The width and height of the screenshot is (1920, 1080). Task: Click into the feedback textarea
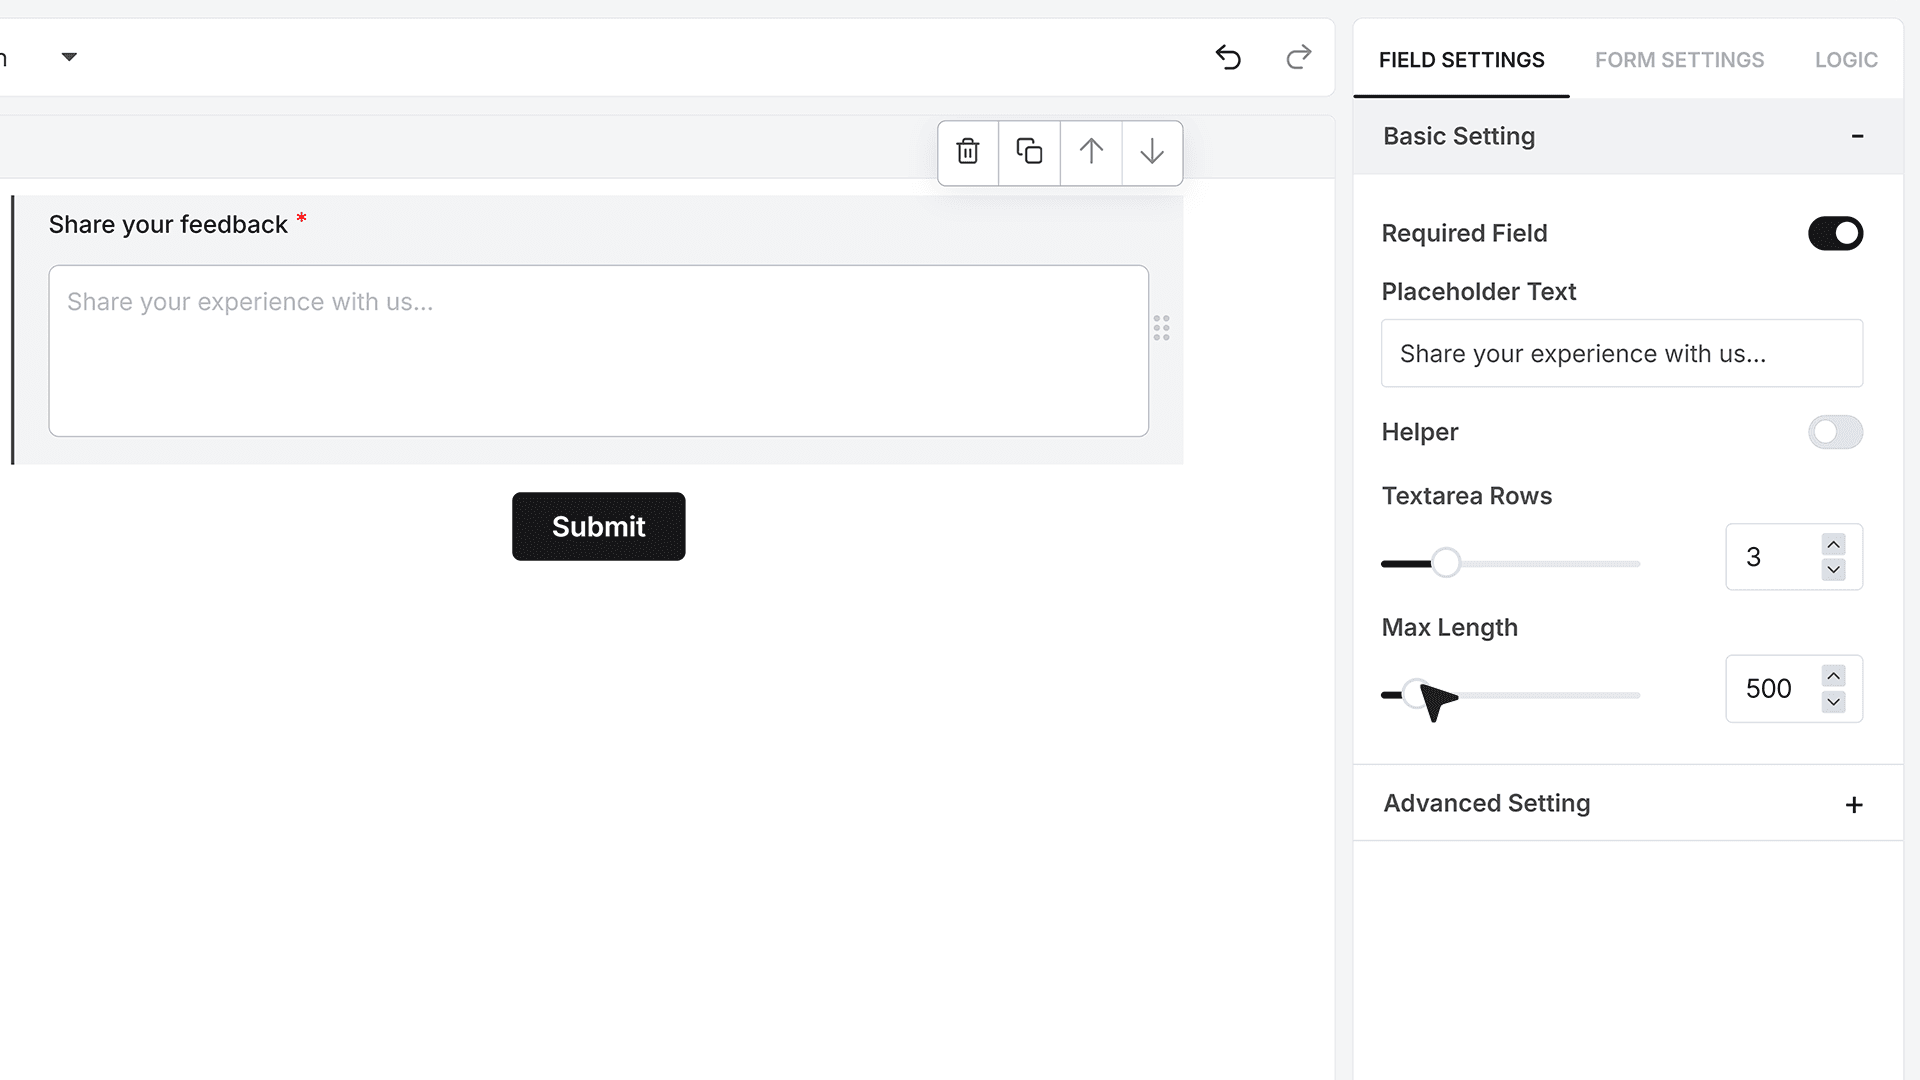coord(598,350)
